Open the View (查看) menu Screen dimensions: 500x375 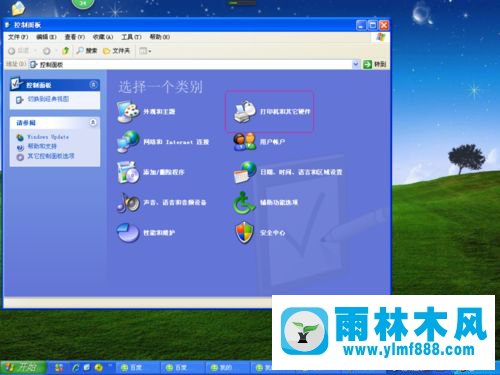tap(75, 37)
